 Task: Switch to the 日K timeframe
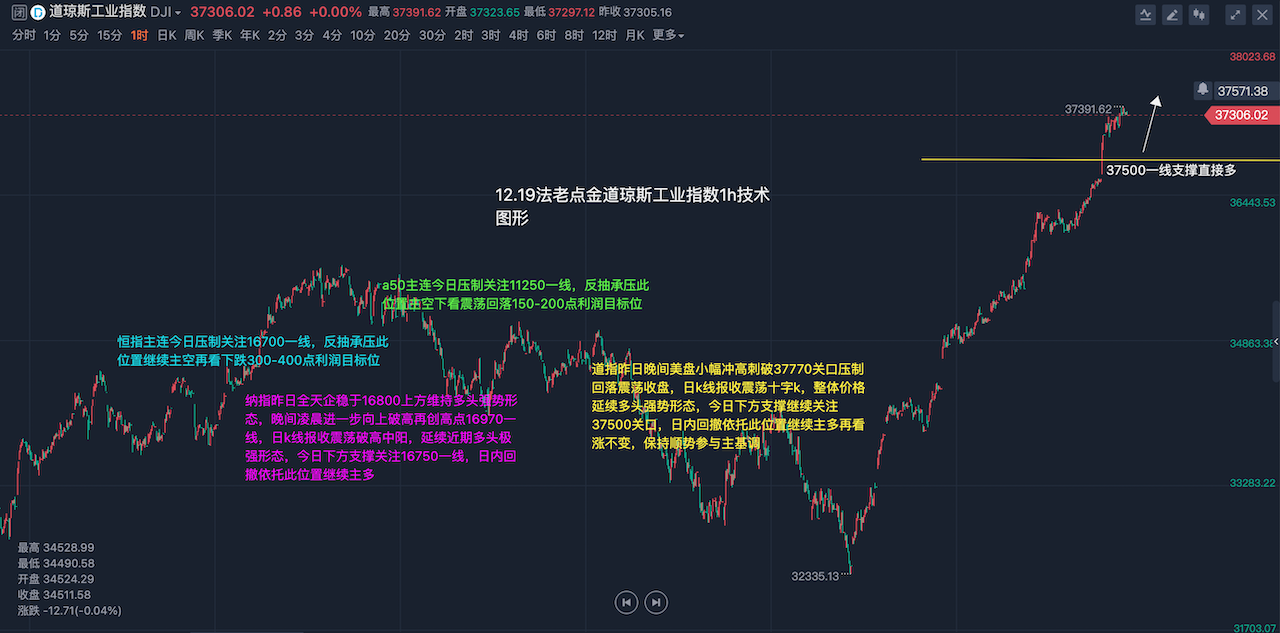pyautogui.click(x=167, y=35)
